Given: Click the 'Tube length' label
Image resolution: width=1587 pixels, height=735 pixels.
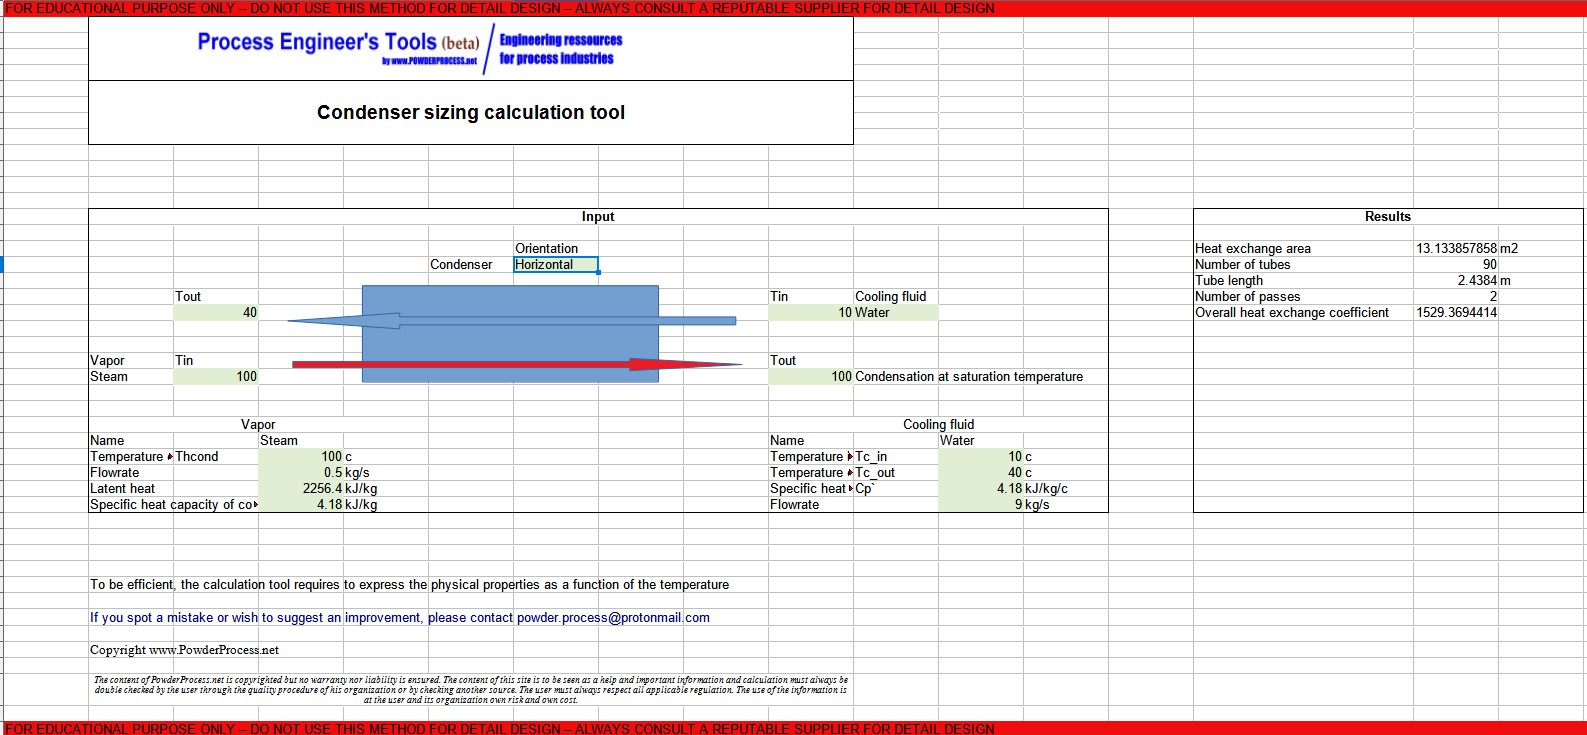Looking at the screenshot, I should 1229,281.
